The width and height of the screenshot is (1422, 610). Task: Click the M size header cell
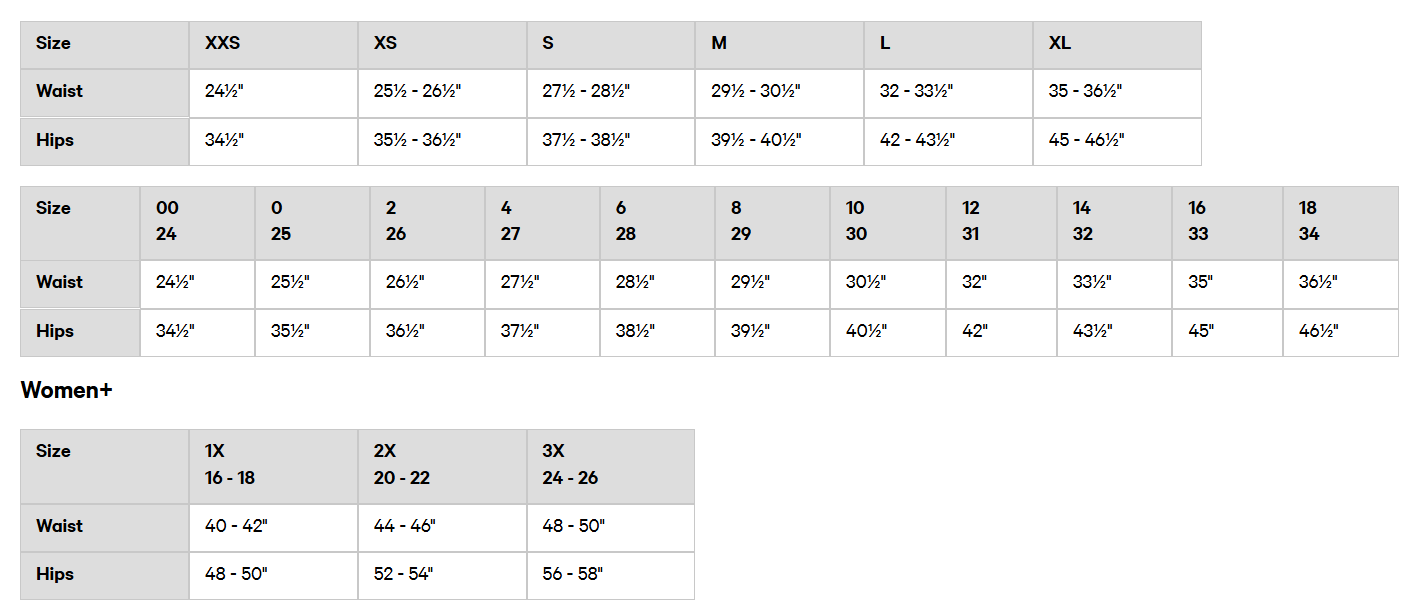tap(780, 44)
